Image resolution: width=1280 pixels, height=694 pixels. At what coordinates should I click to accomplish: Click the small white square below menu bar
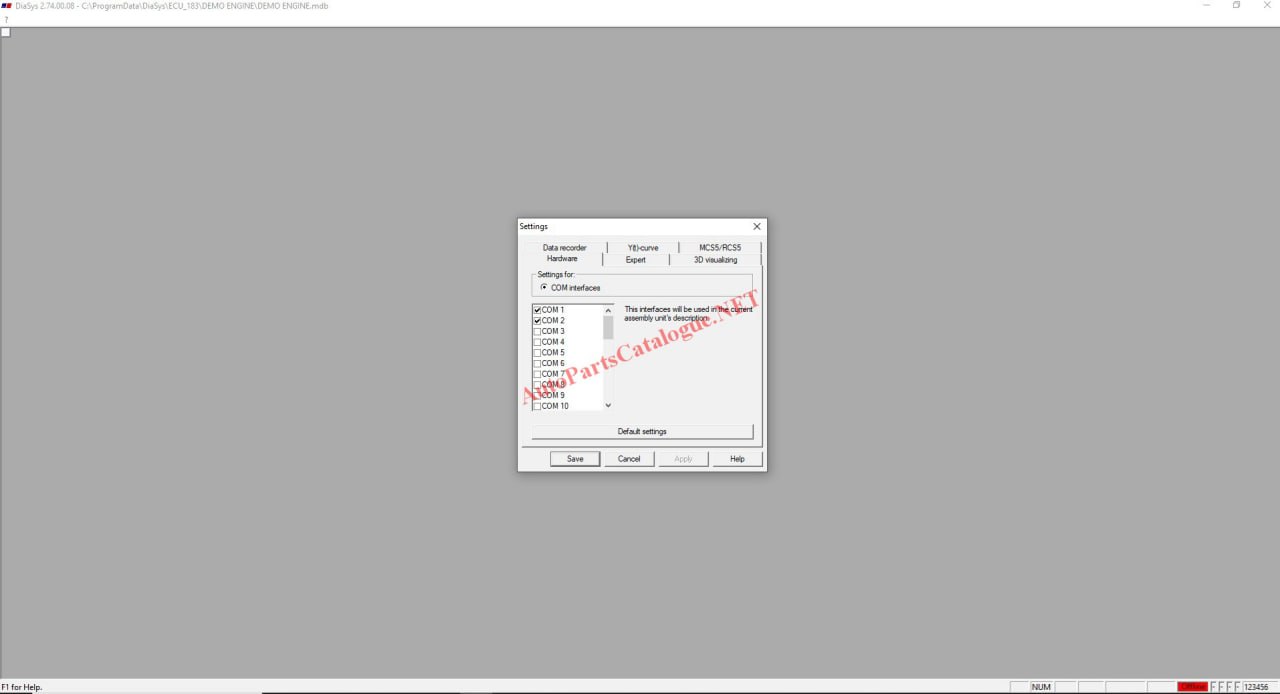[x=5, y=32]
